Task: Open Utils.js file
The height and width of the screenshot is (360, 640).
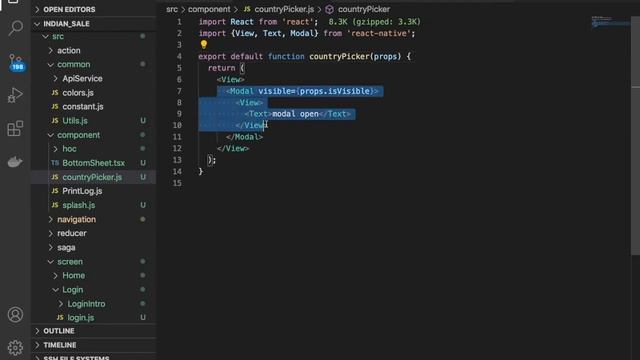Action: 94,121
